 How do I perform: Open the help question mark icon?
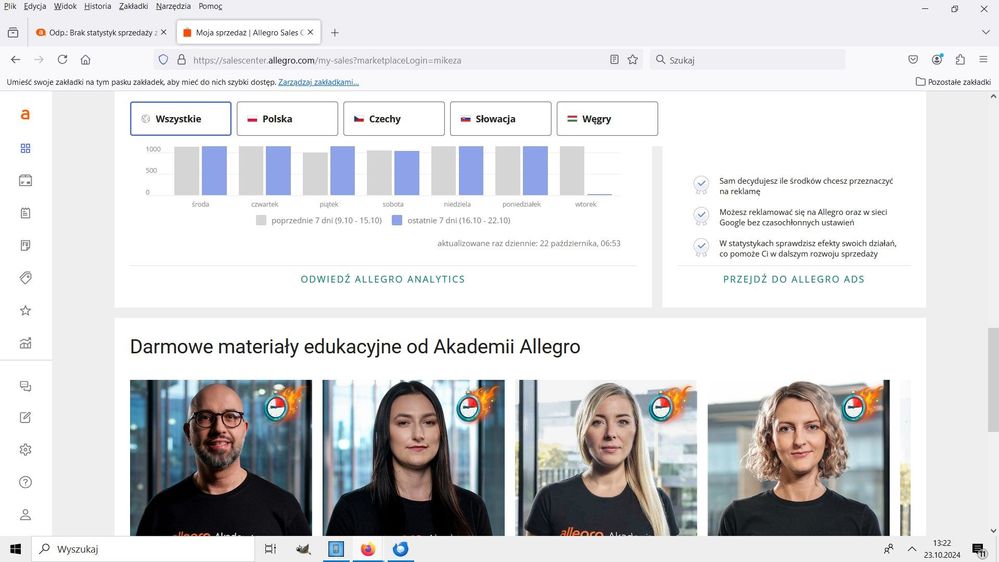click(x=25, y=482)
